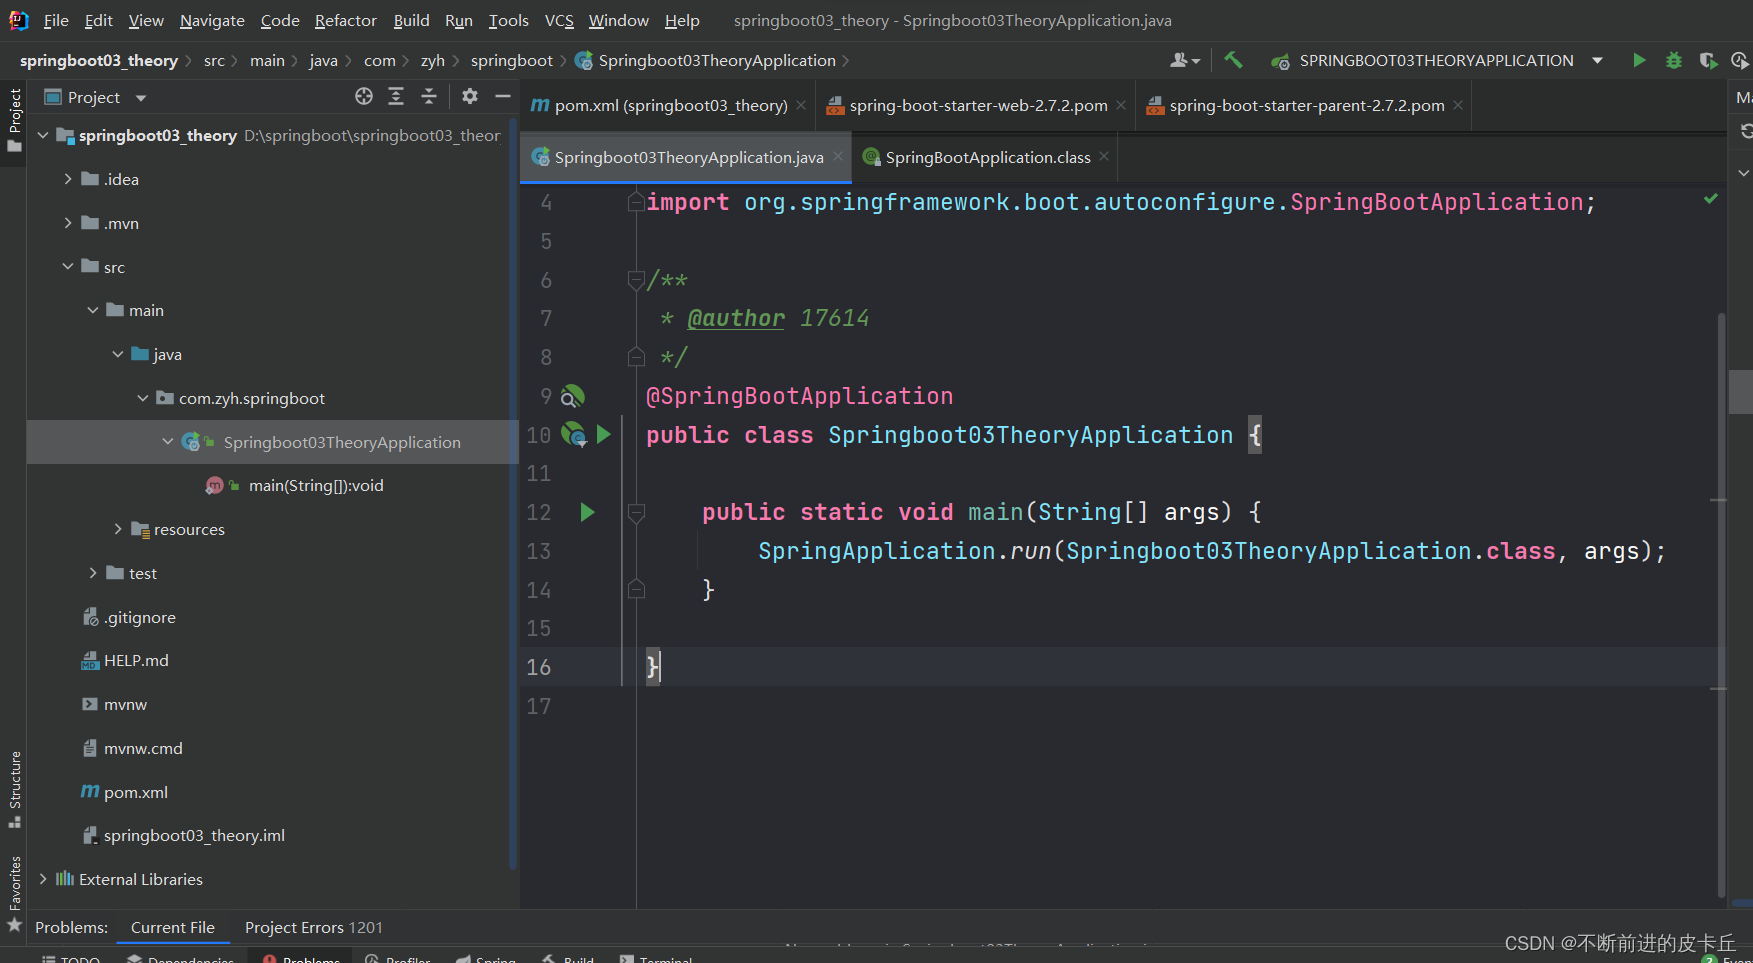
Task: Toggle fold marker at line 14 closing brace
Action: pos(636,589)
